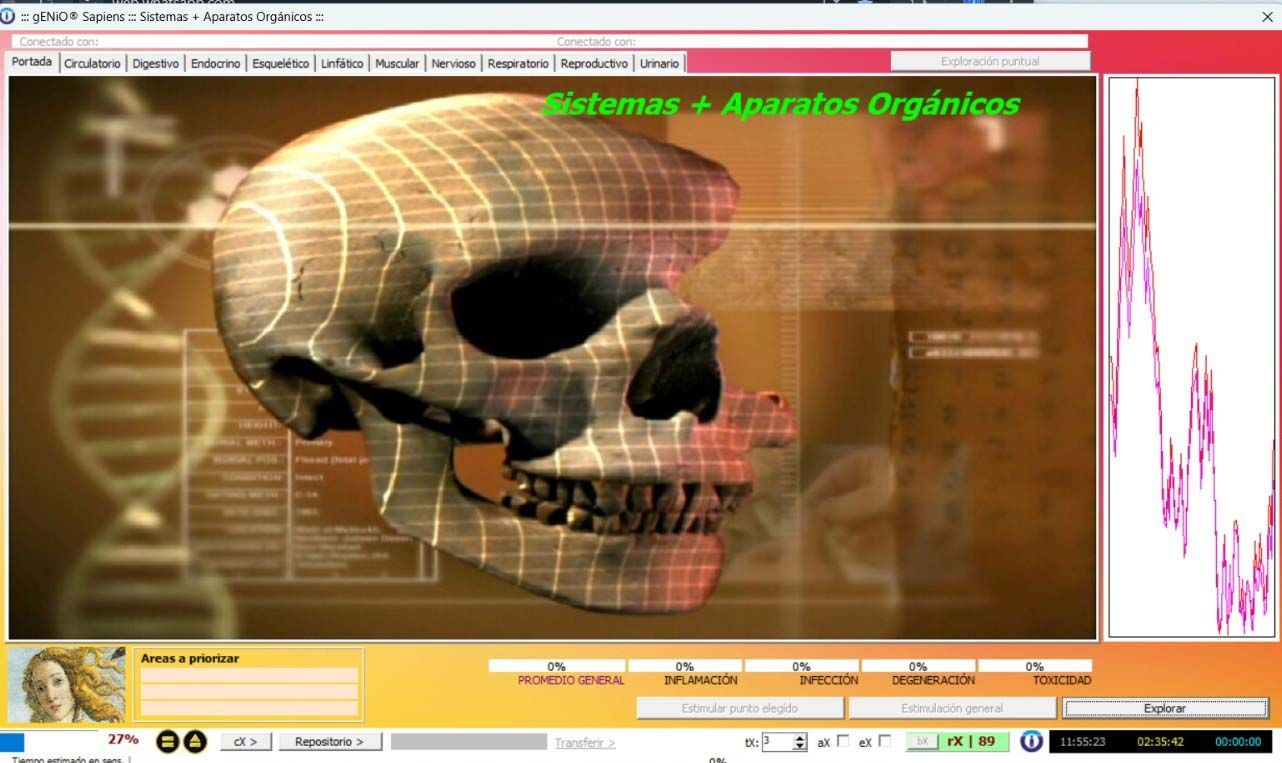The width and height of the screenshot is (1282, 763).
Task: Go to the Urinario tab
Action: (x=659, y=63)
